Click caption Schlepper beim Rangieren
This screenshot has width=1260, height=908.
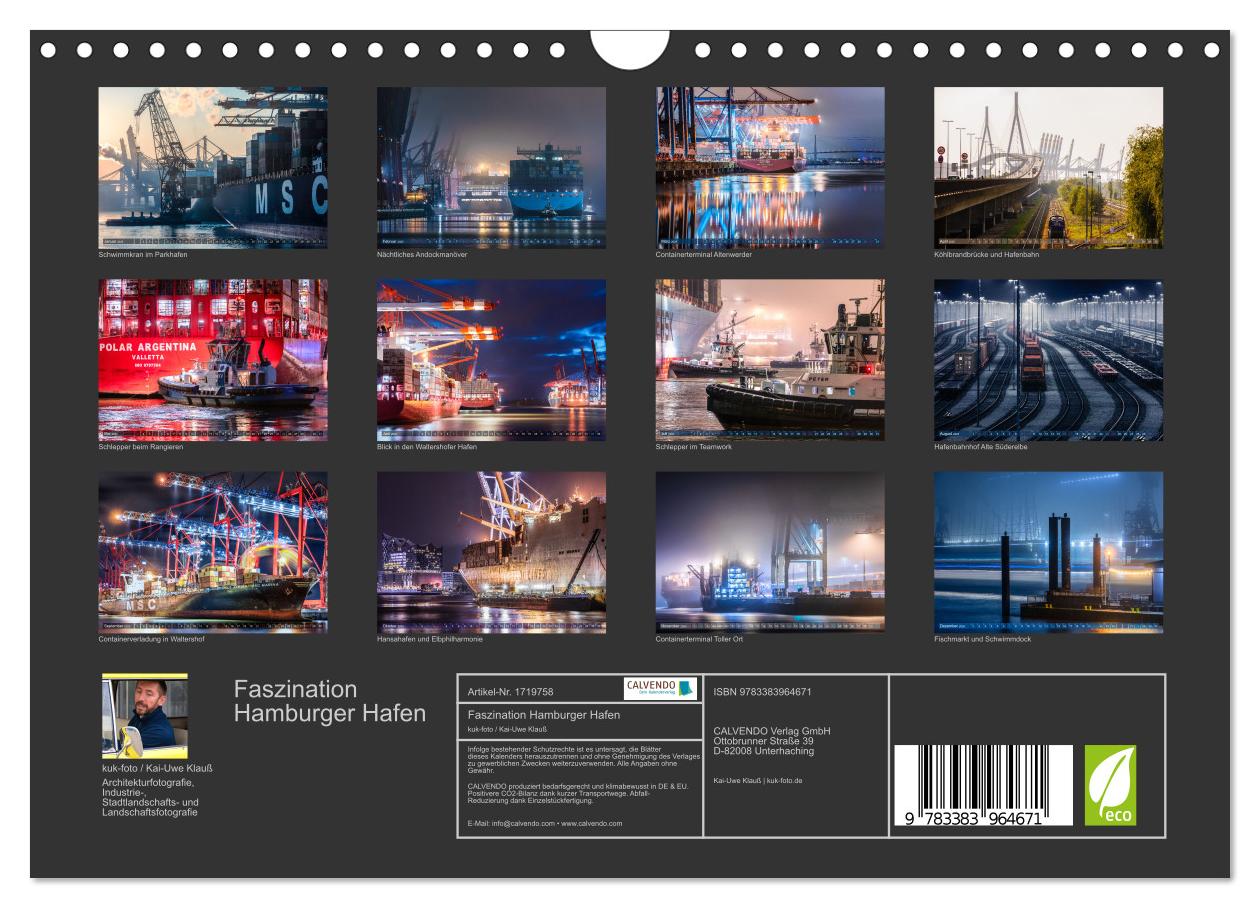(141, 447)
